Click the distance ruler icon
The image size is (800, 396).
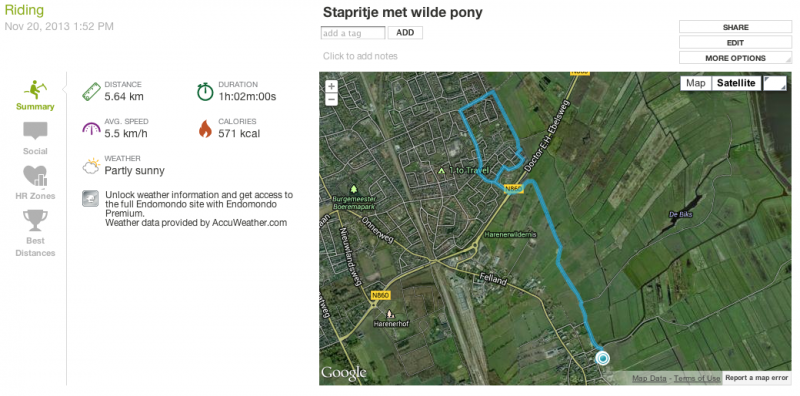point(91,92)
